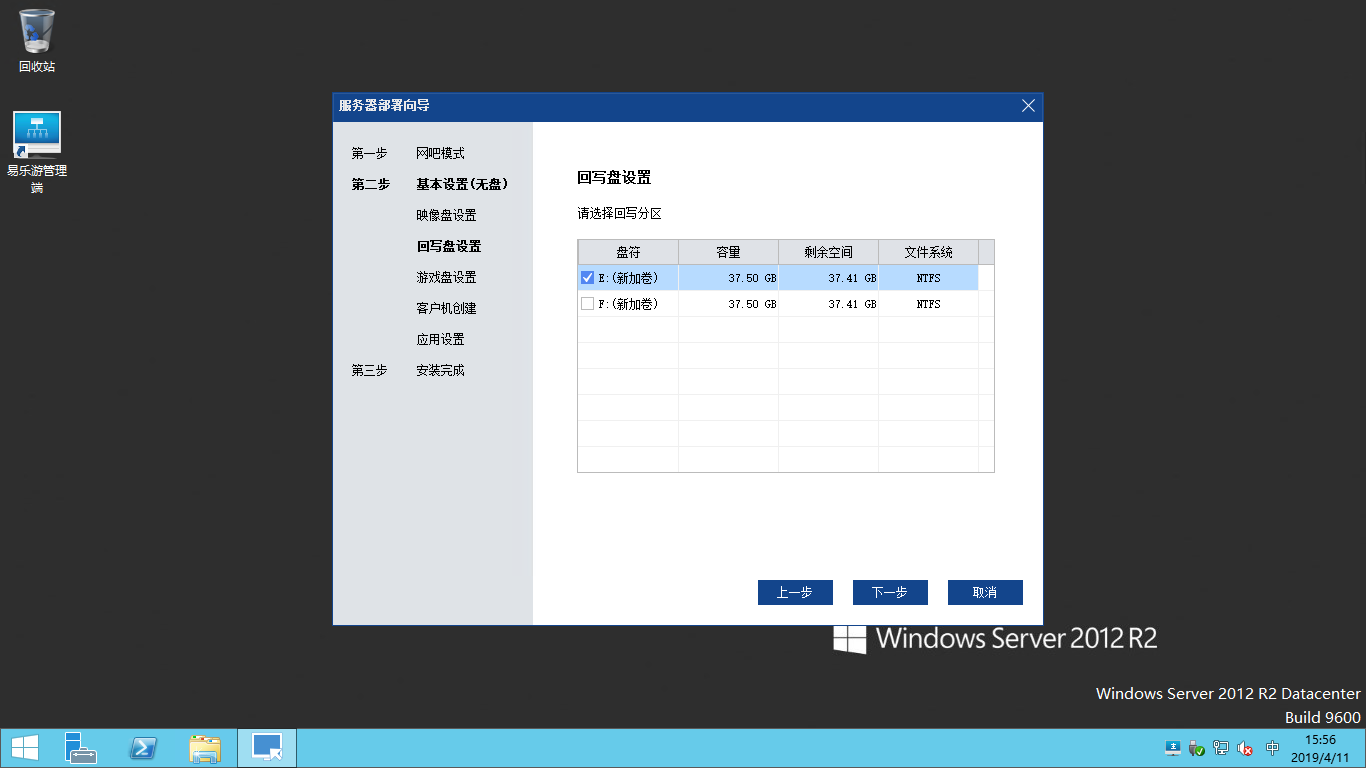
Task: Click the blue monitor tray icon
Action: click(1173, 748)
